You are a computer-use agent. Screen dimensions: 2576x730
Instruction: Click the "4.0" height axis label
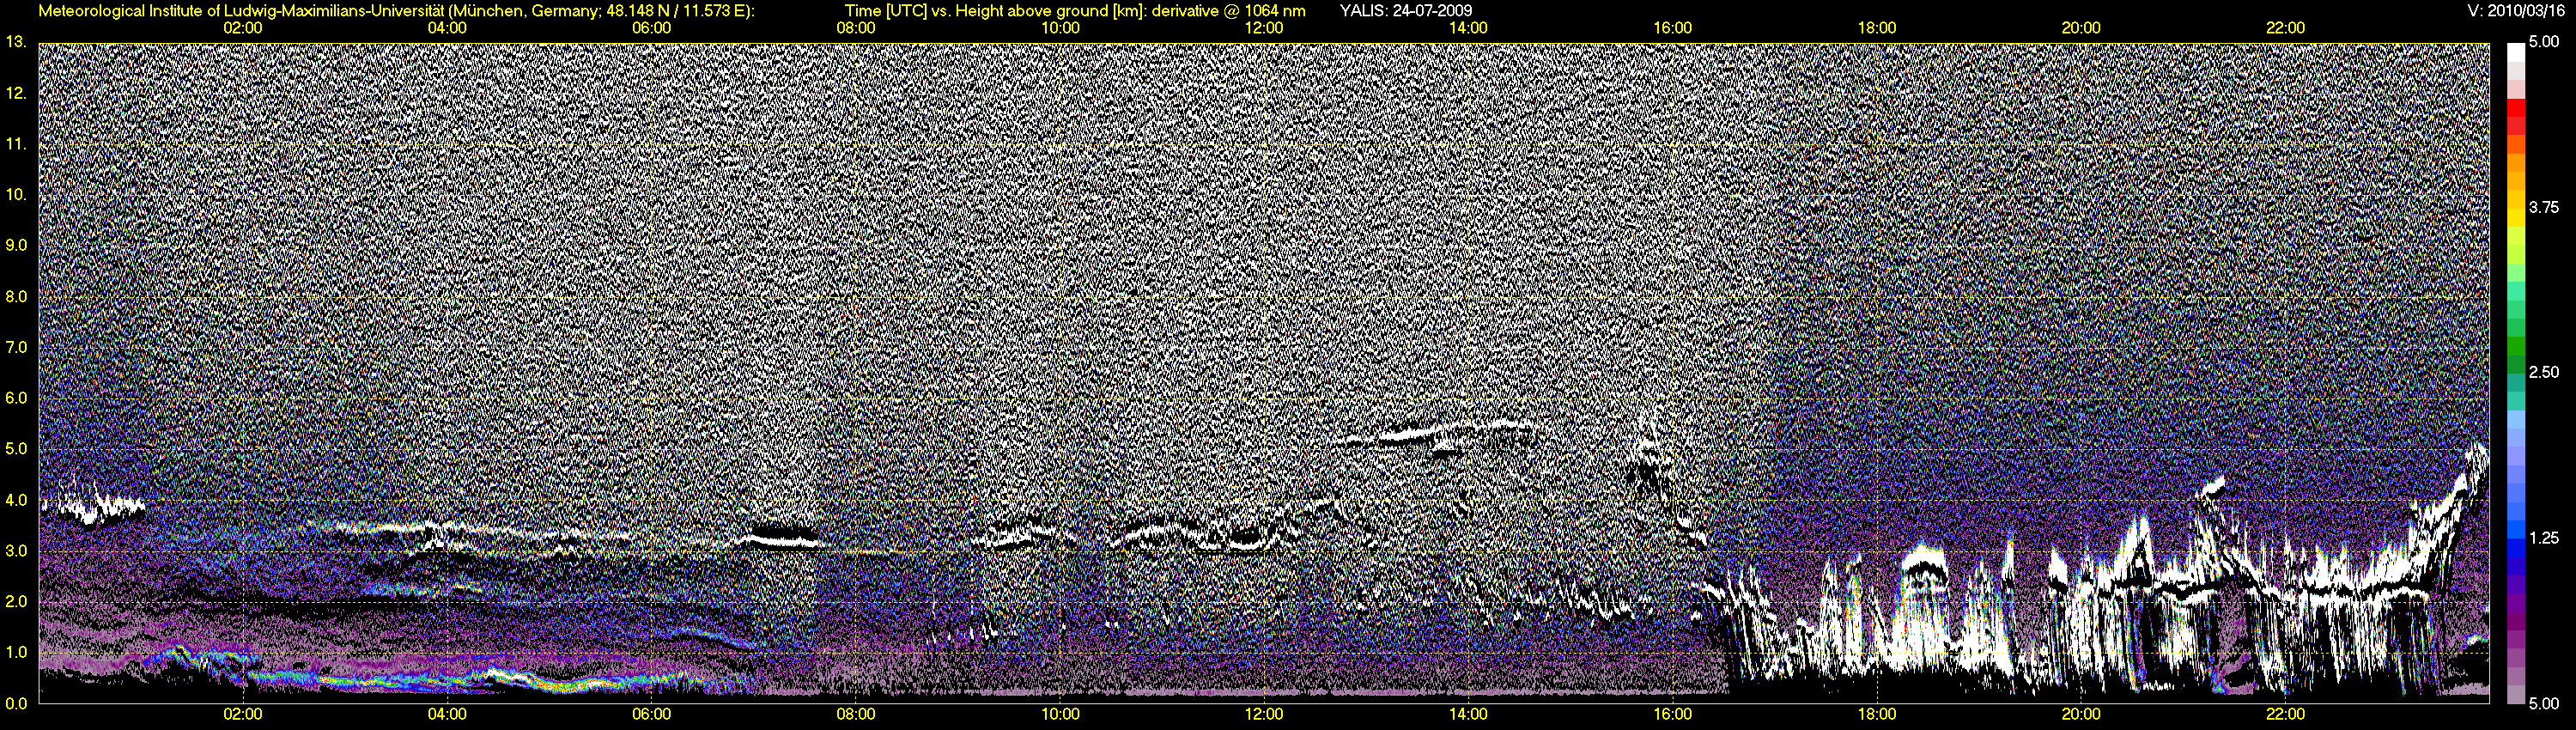click(x=16, y=500)
